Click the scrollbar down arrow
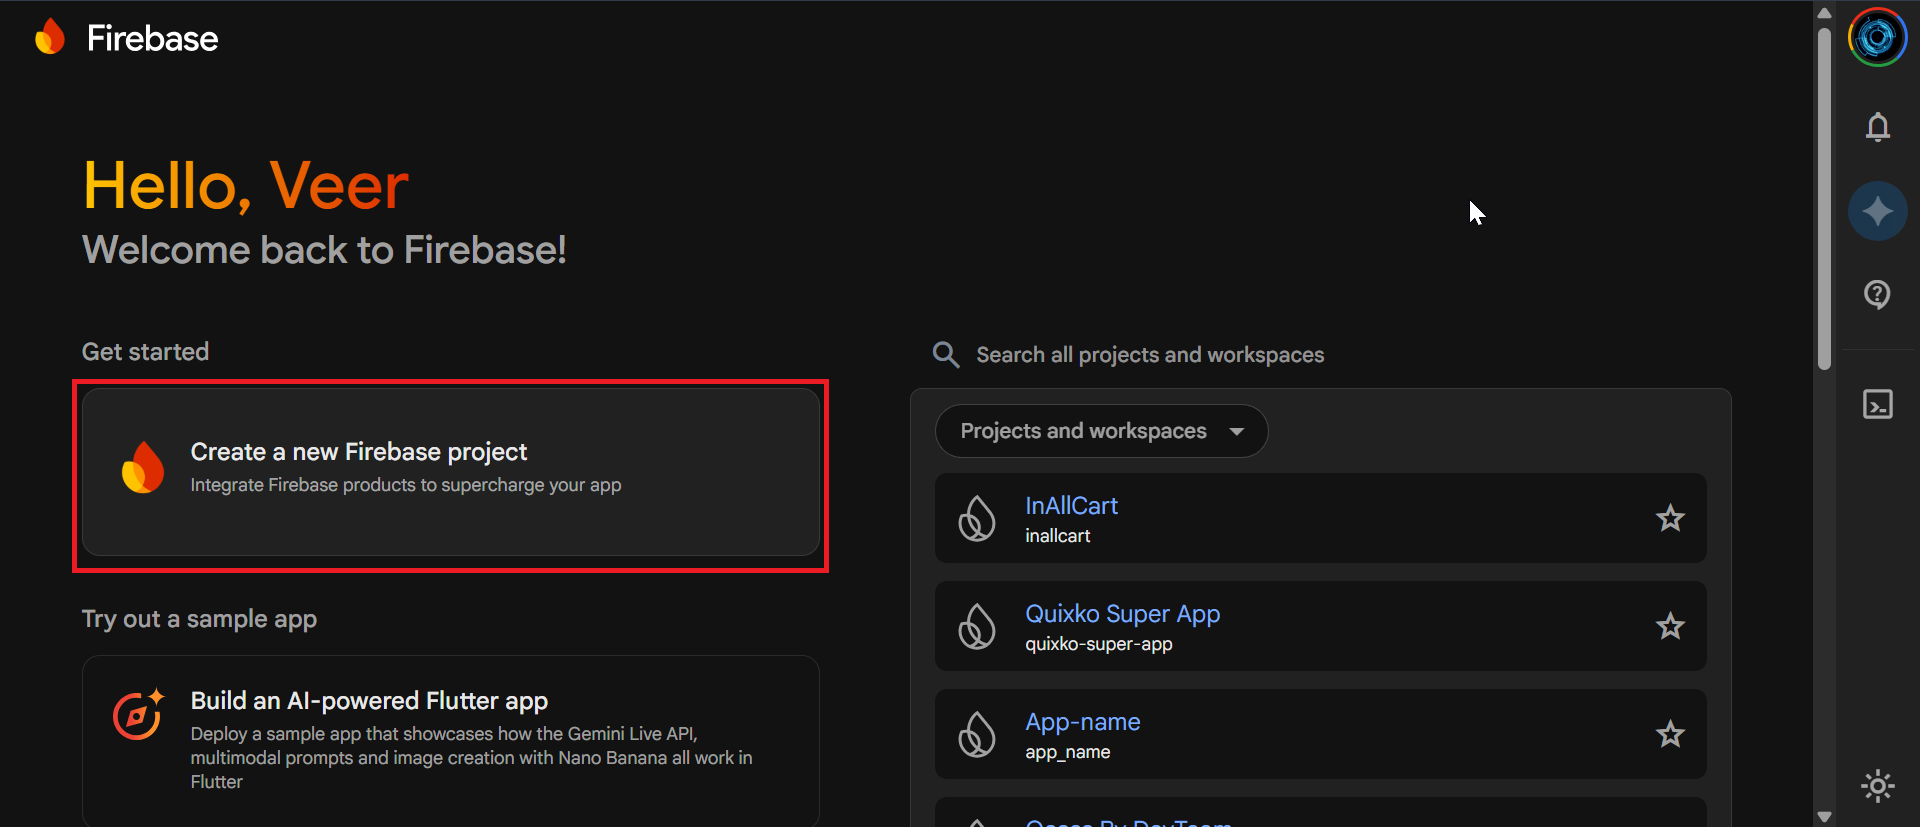The image size is (1920, 827). pyautogui.click(x=1824, y=817)
